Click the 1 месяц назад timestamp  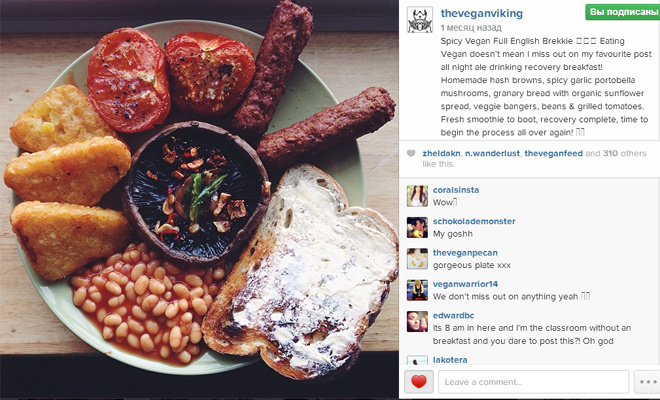click(x=471, y=28)
